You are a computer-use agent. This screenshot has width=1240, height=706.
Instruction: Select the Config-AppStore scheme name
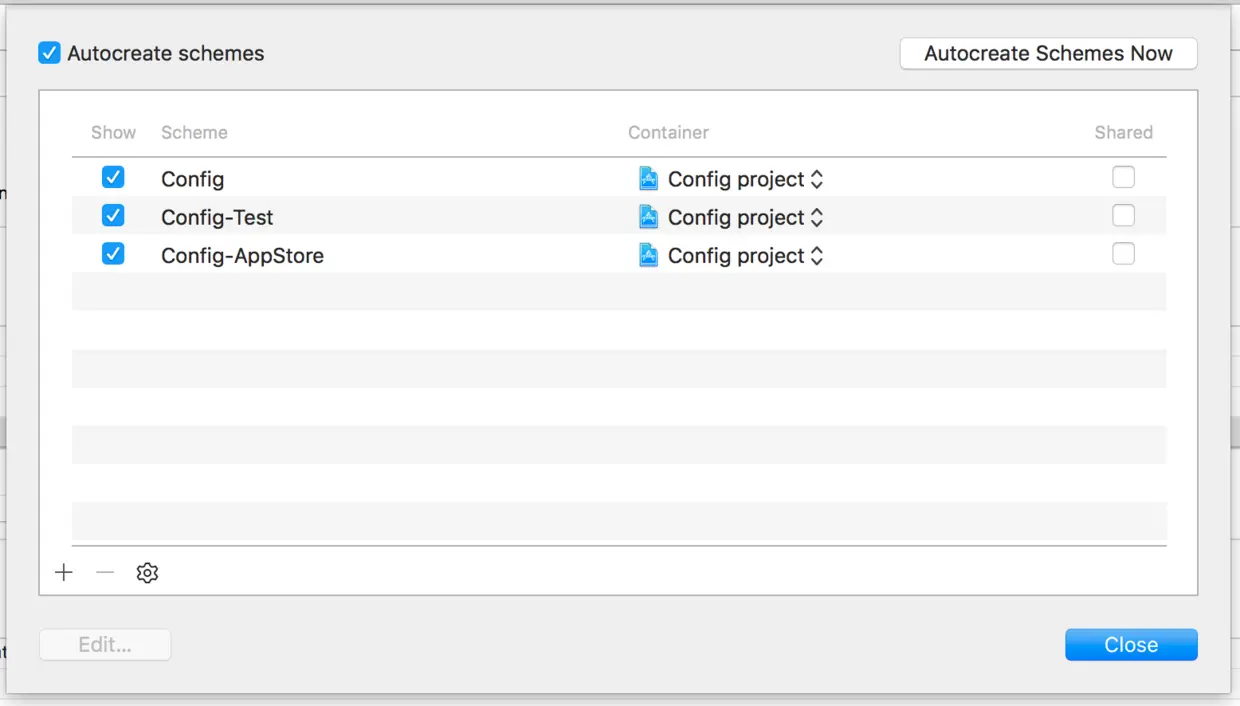coord(242,256)
